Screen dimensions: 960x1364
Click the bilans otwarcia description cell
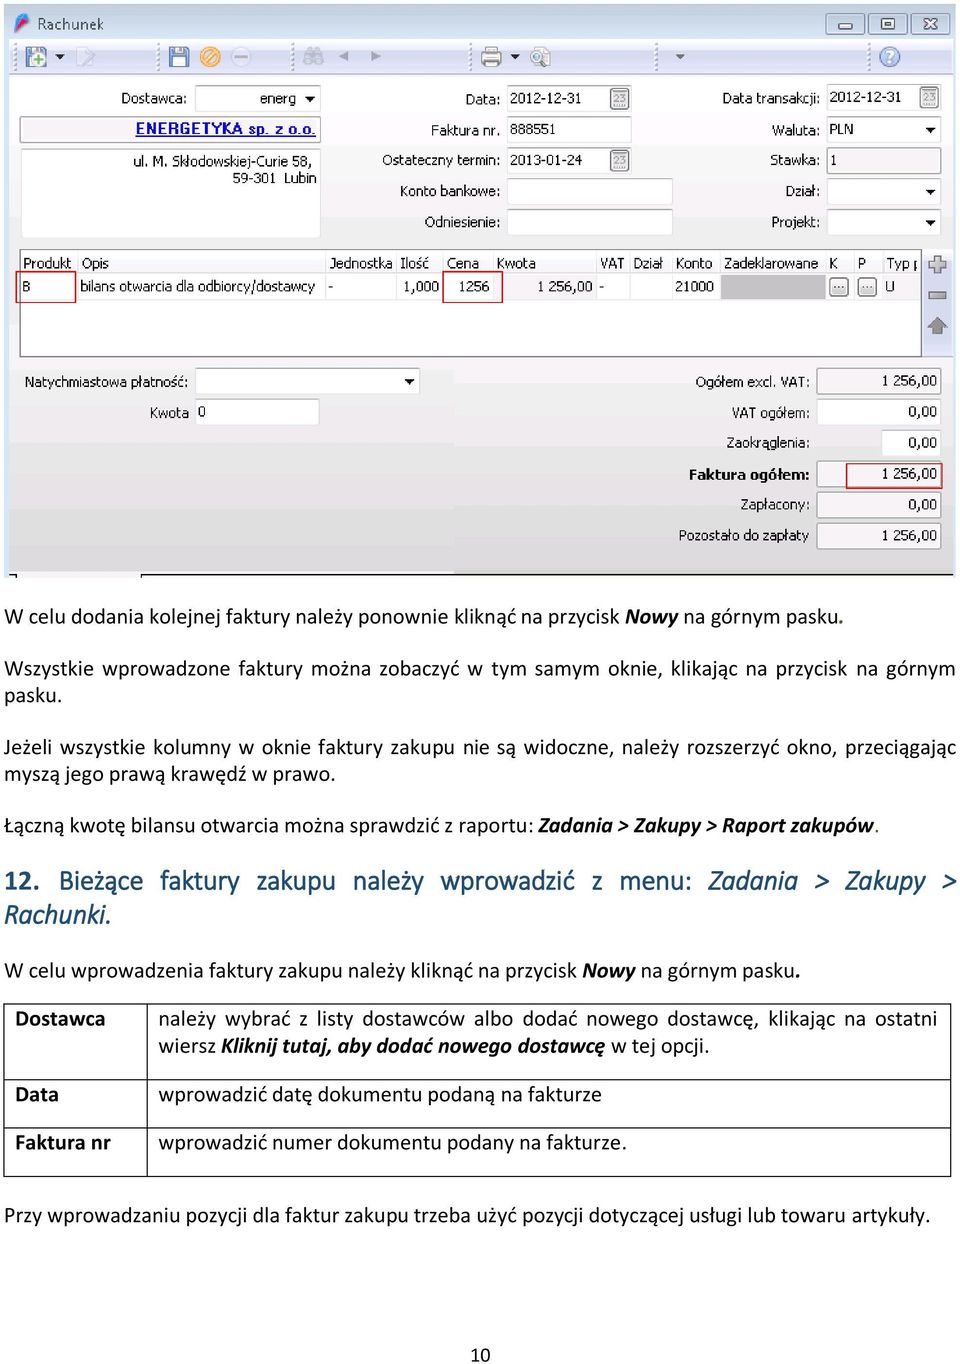pyautogui.click(x=201, y=287)
